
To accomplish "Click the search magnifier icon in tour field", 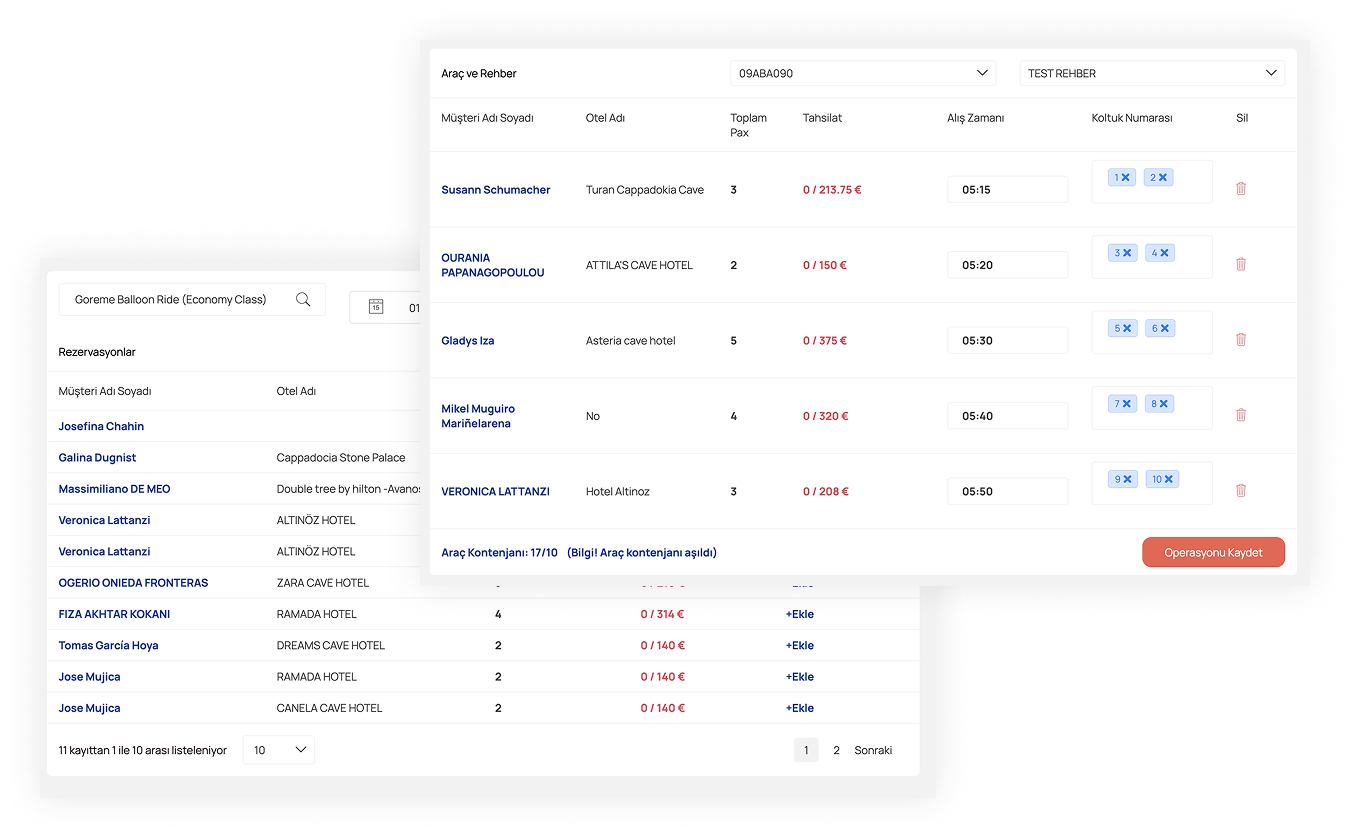I will (x=303, y=300).
